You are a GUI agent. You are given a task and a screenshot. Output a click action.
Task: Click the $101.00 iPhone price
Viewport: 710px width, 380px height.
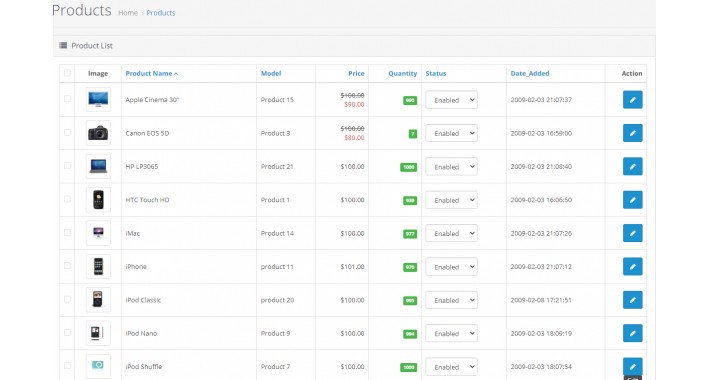pos(352,267)
